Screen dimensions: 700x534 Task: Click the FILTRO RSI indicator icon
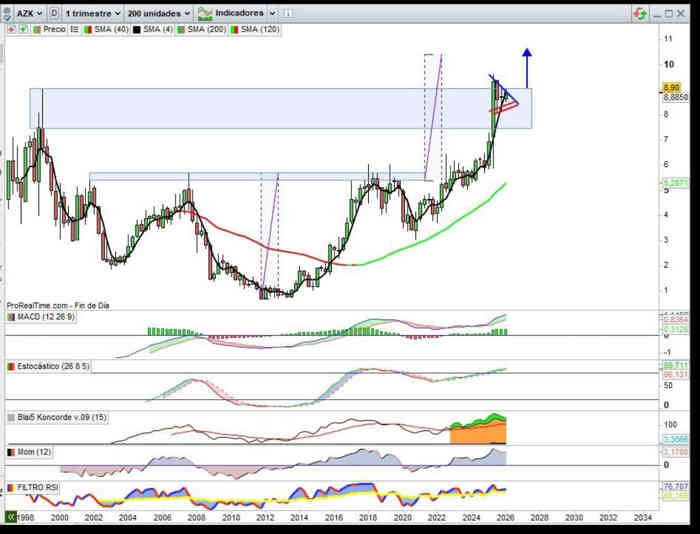pyautogui.click(x=11, y=487)
